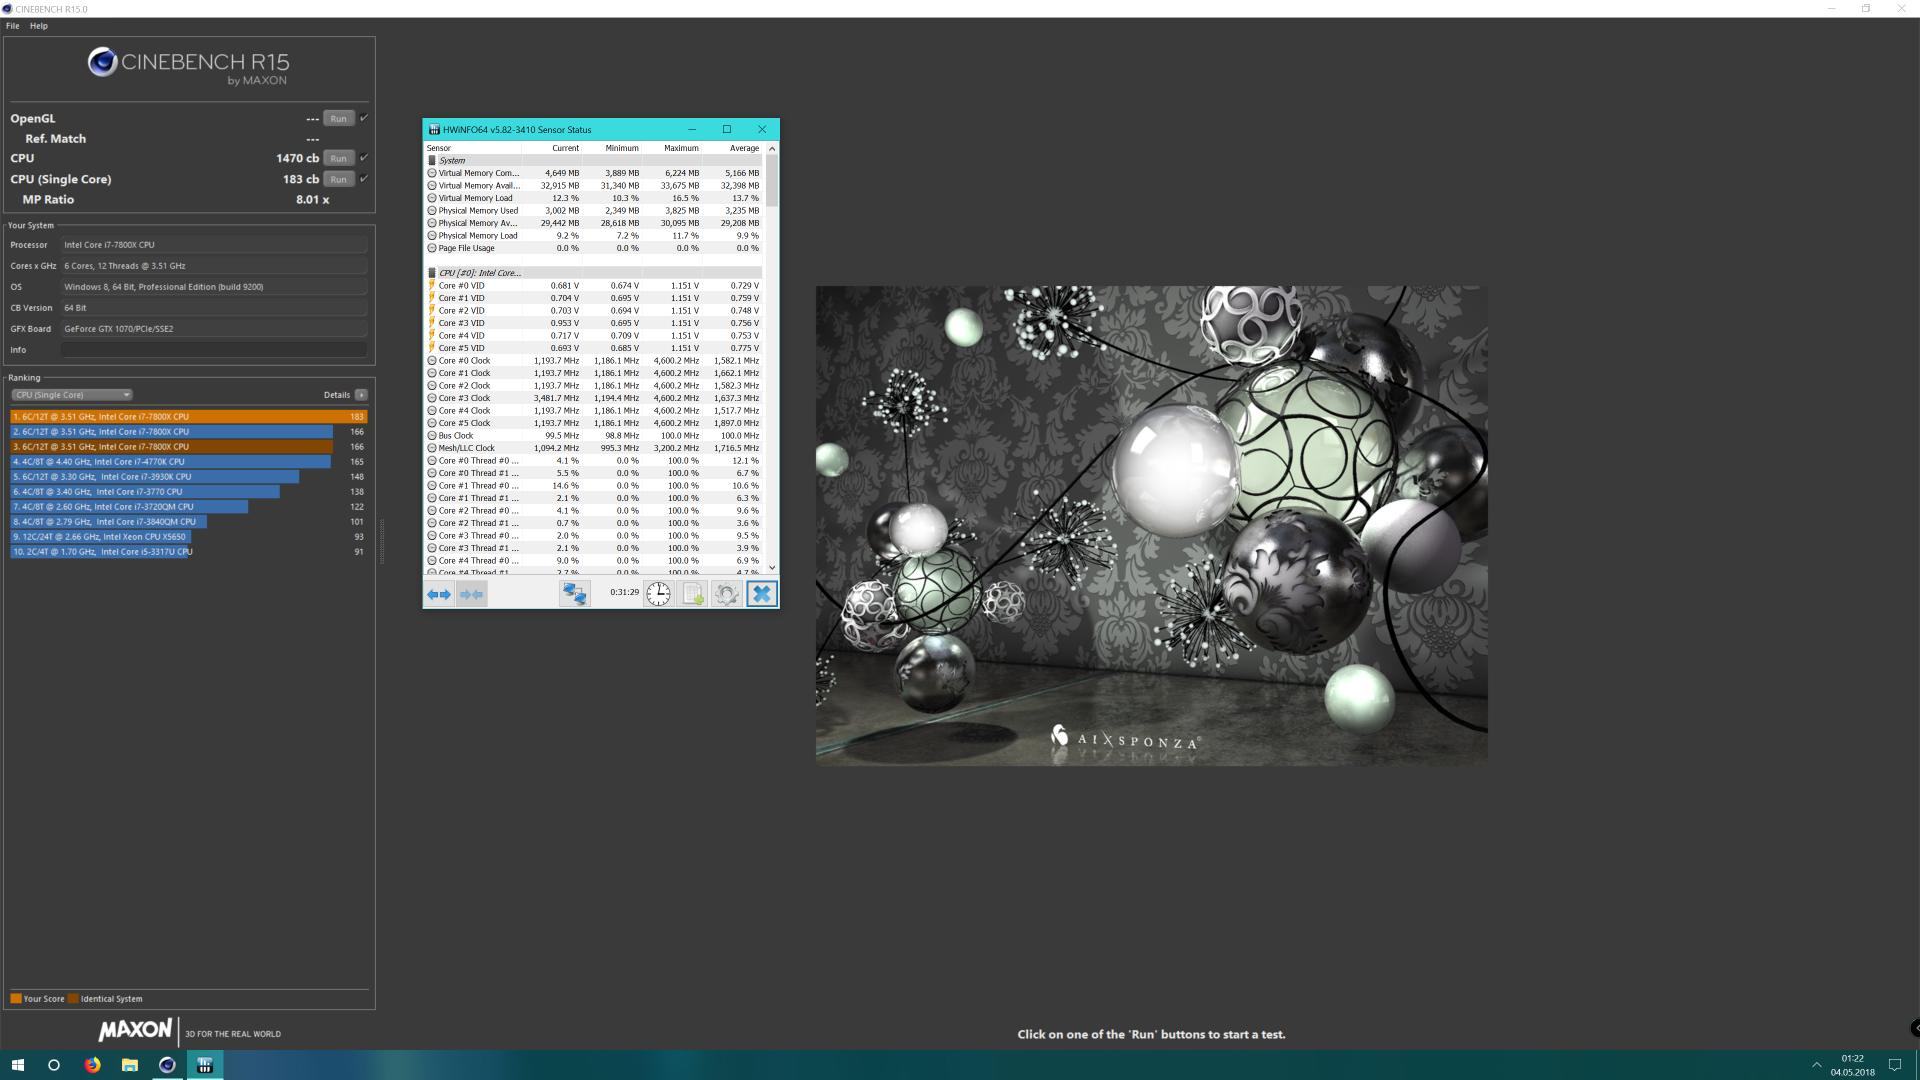Image resolution: width=1920 pixels, height=1080 pixels.
Task: Click the rendered AixSponza scene image
Action: tap(1151, 526)
